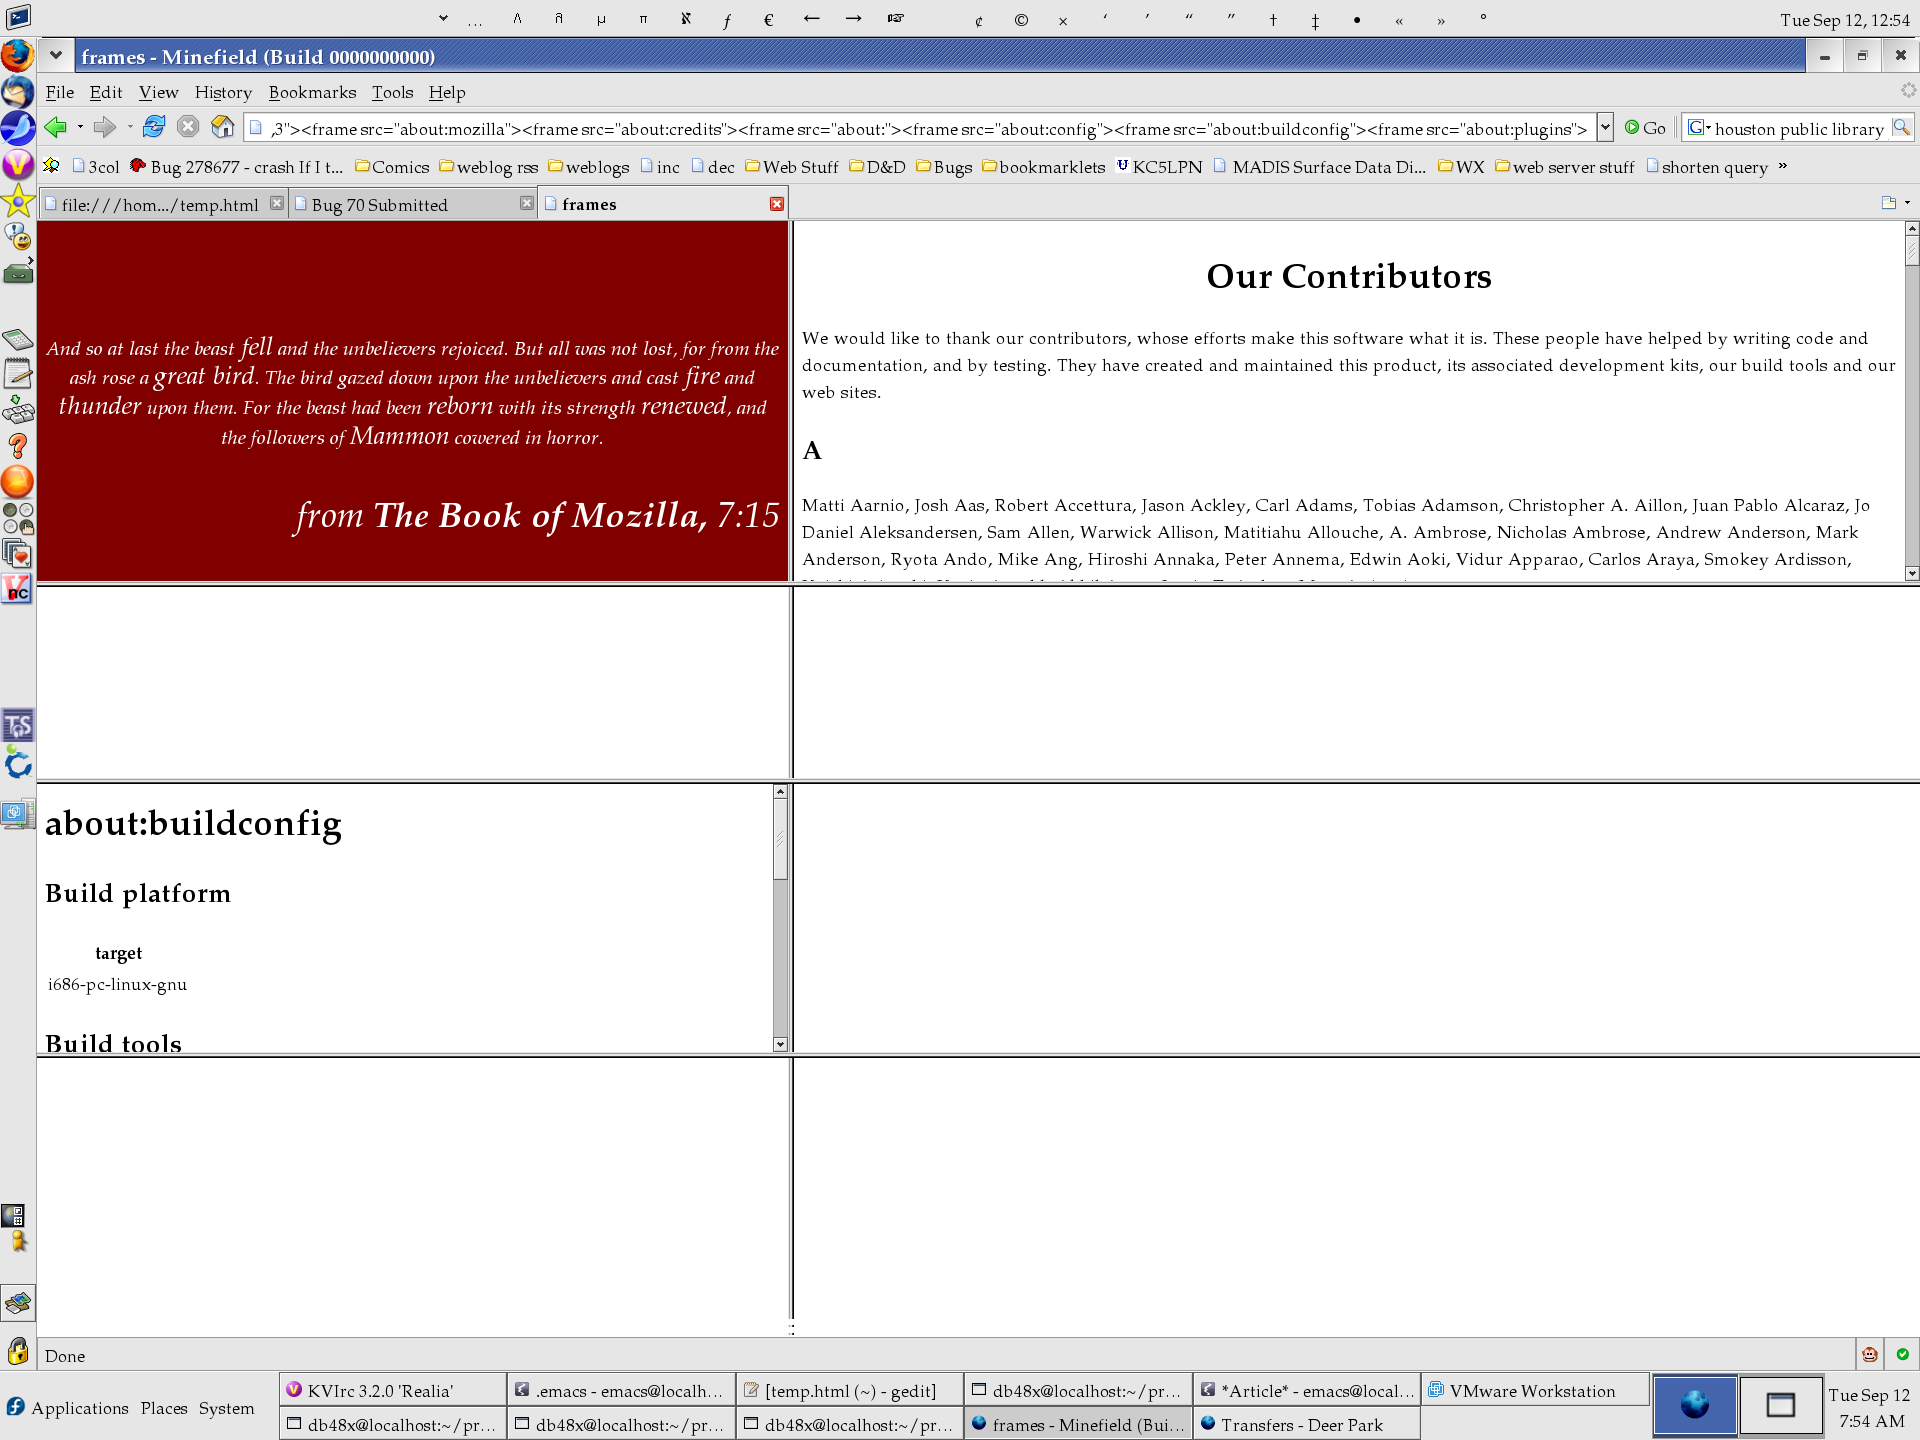Switch to the Bug 70 Submitted tab
Screen dimensions: 1920x1440
click(412, 204)
